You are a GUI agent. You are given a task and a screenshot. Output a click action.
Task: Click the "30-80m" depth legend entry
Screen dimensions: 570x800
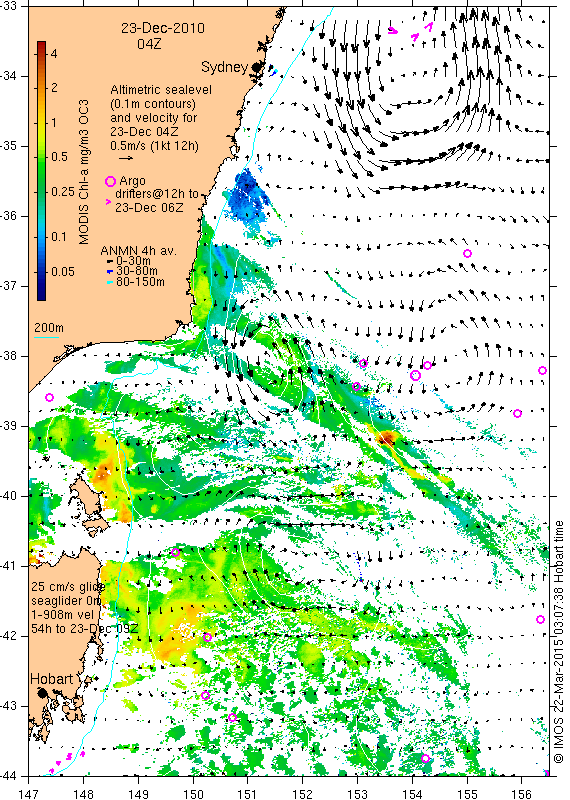pyautogui.click(x=137, y=271)
